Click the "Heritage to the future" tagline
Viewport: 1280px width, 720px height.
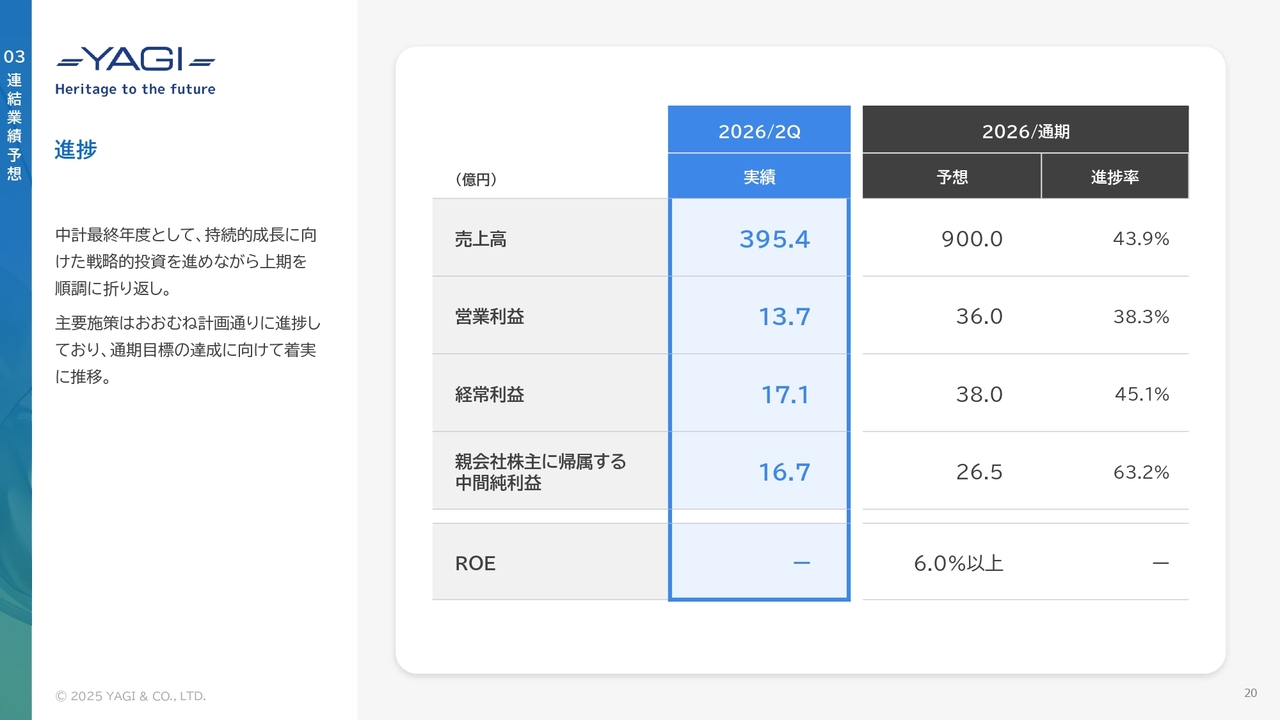click(135, 89)
